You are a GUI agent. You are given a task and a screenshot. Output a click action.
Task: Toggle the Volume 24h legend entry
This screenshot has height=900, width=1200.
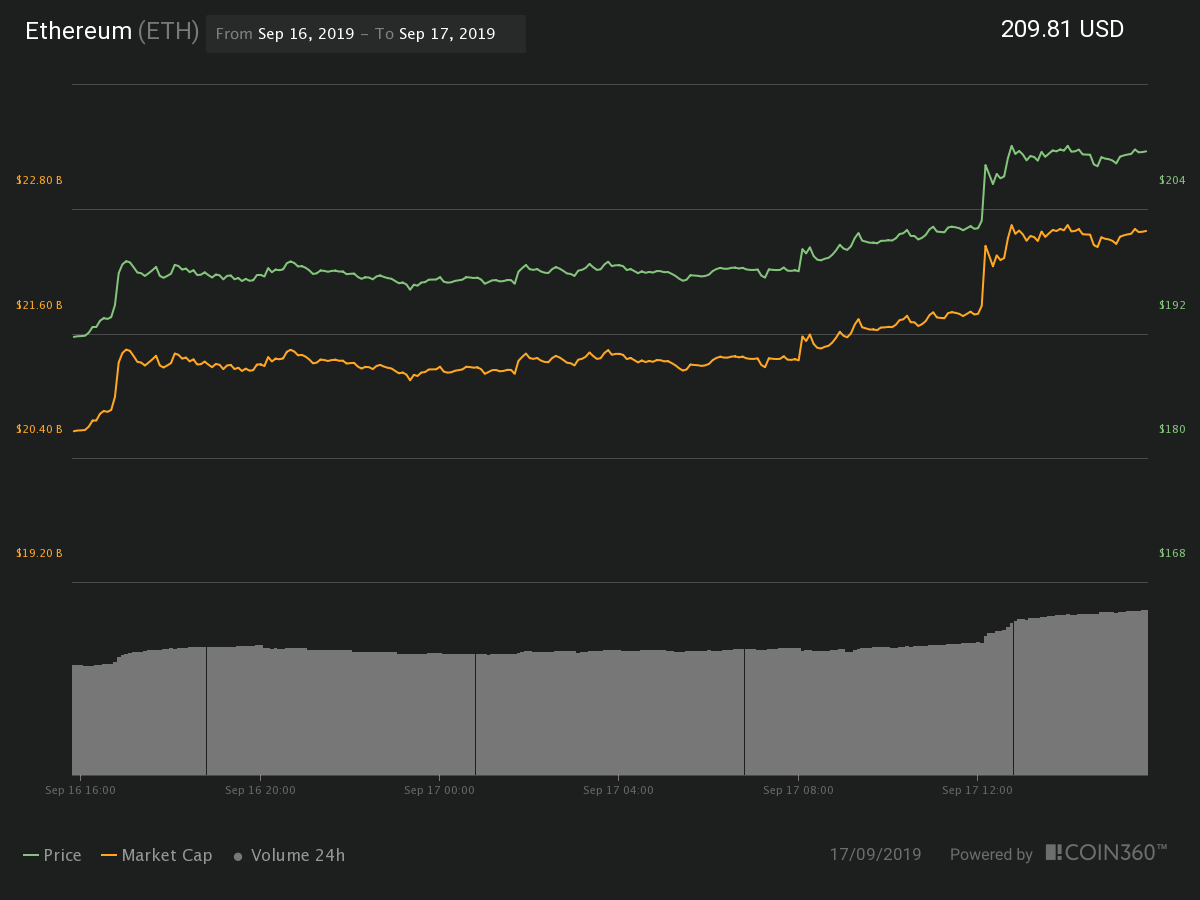point(289,855)
